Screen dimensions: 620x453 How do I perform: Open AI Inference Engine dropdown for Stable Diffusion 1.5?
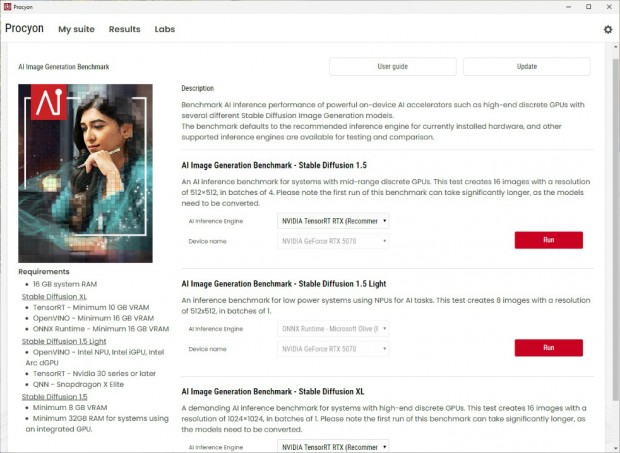coord(333,221)
